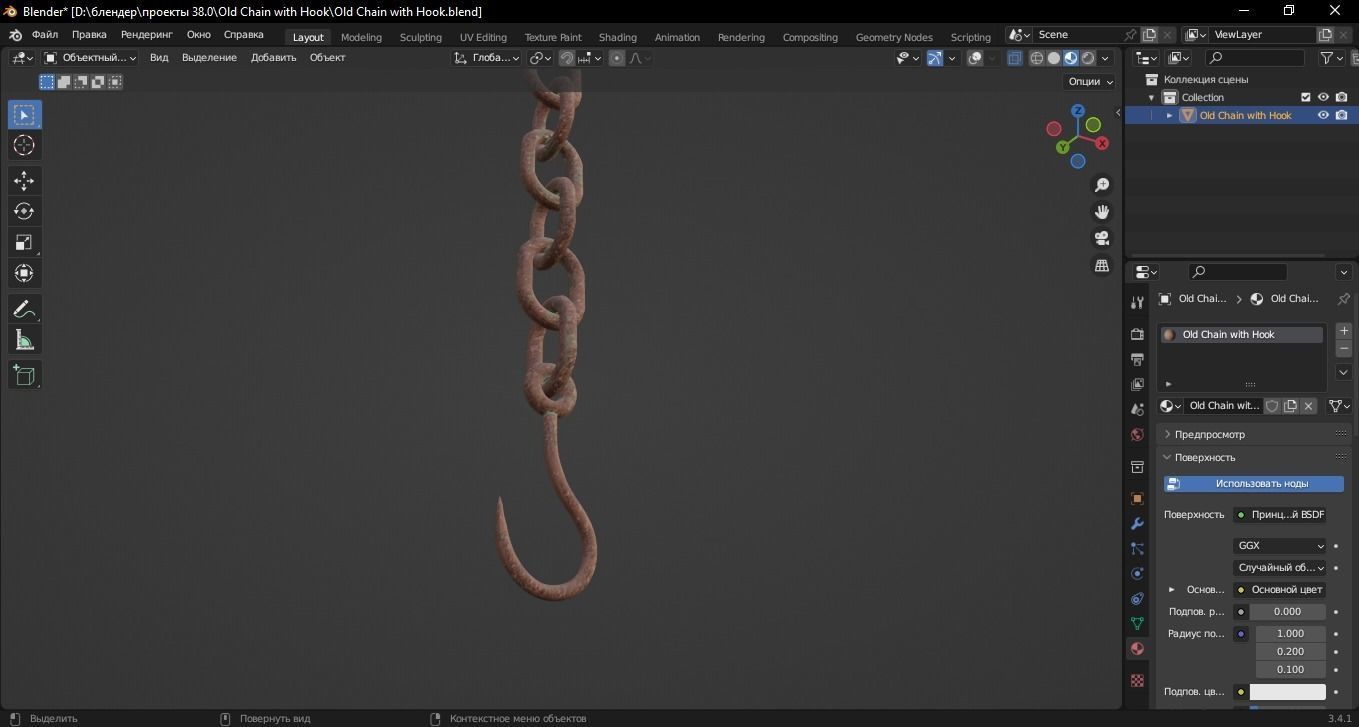Collapse the Collection tree in outliner

click(1152, 97)
